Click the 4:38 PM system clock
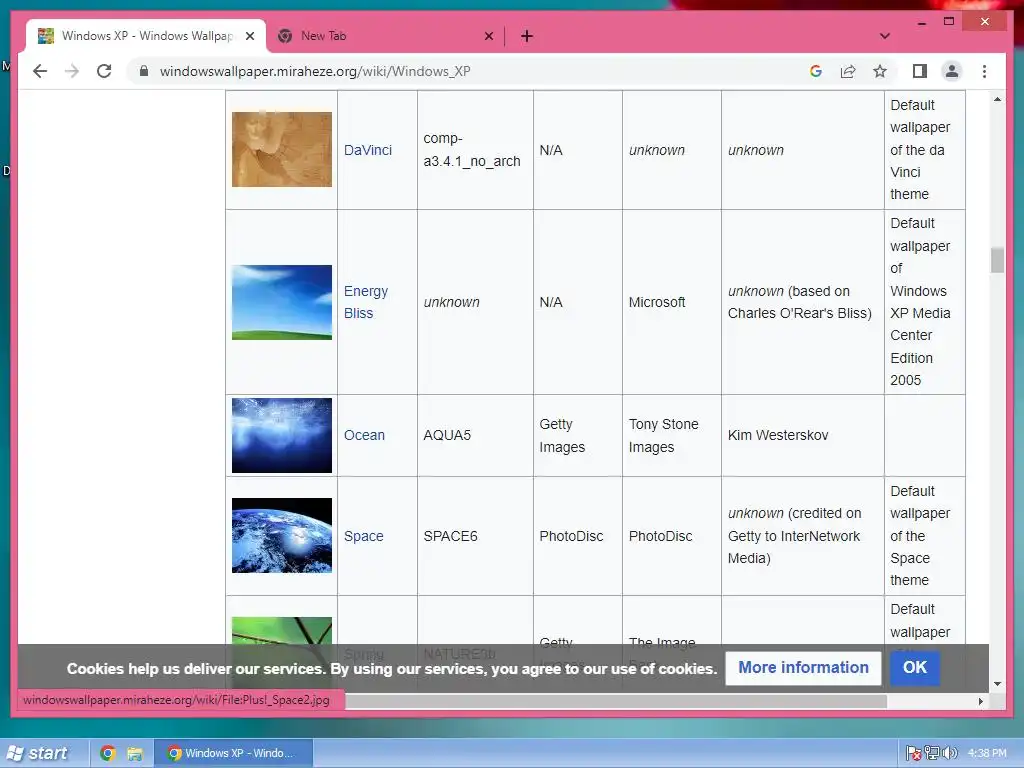The width and height of the screenshot is (1024, 768). pos(987,753)
